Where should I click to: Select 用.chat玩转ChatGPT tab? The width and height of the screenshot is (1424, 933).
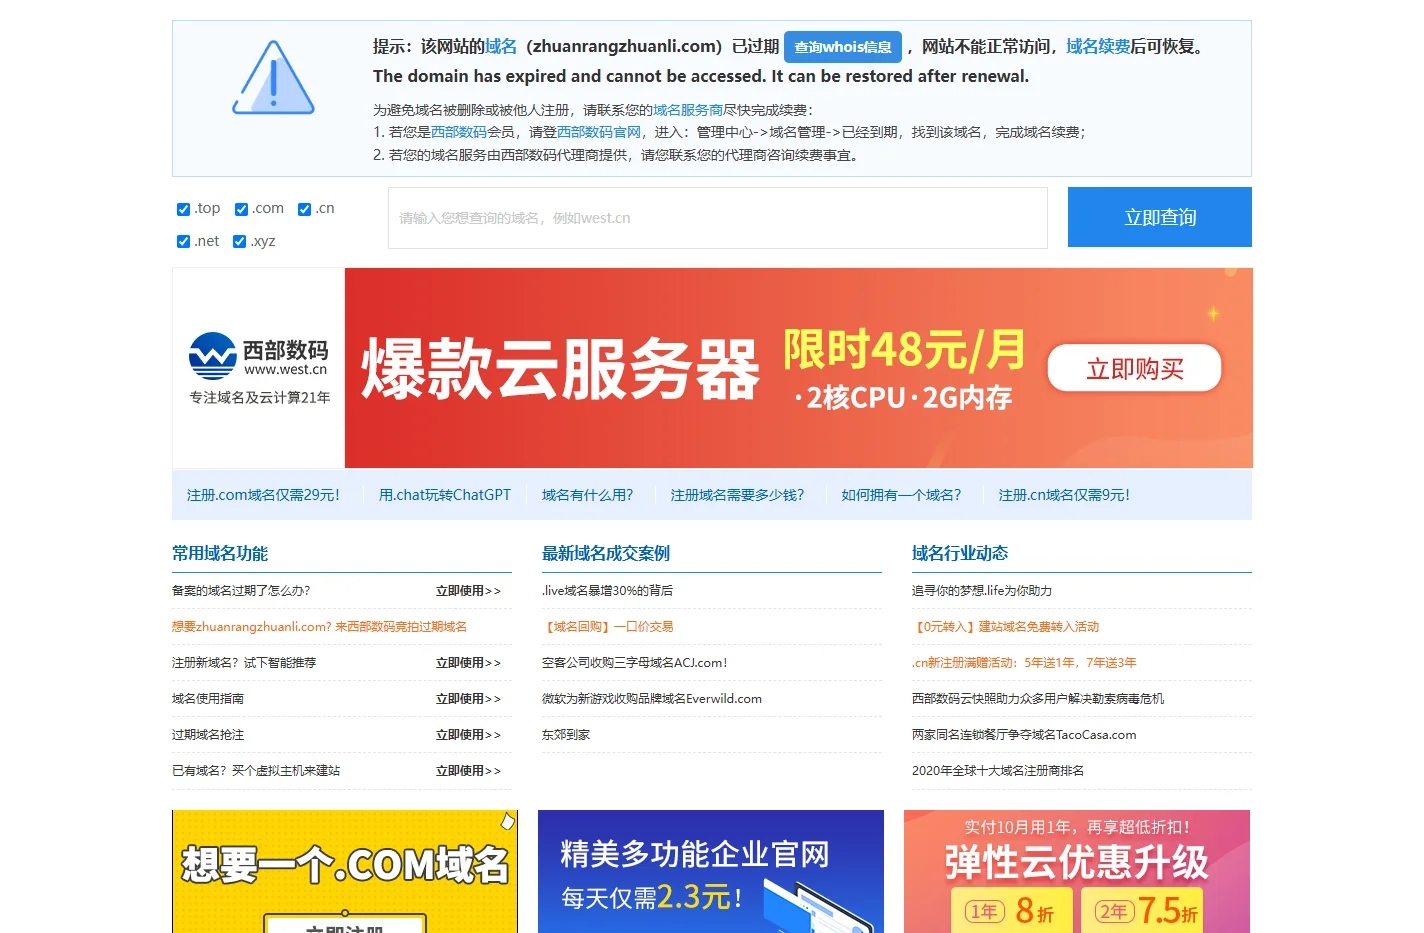pos(445,495)
